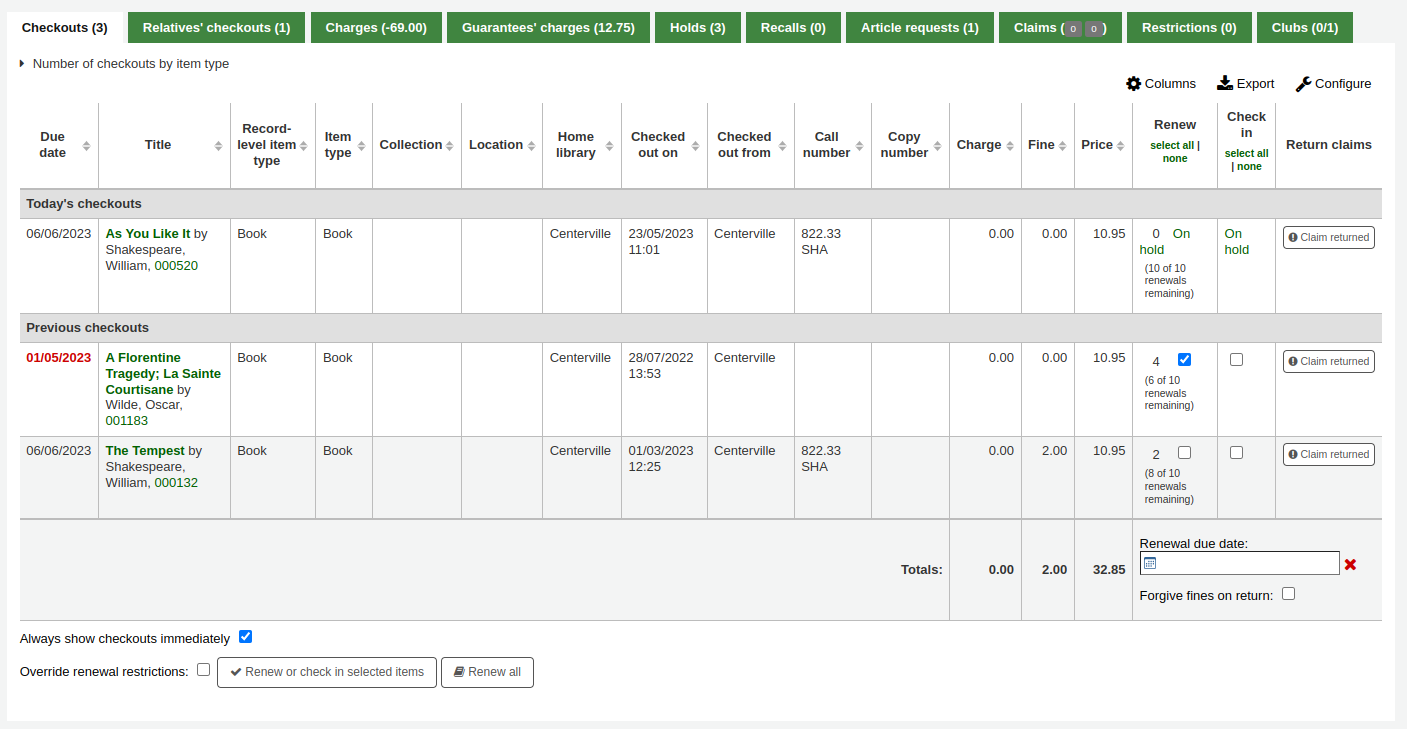This screenshot has width=1407, height=729.
Task: Click Claim returned for The Tempest
Action: coord(1328,455)
